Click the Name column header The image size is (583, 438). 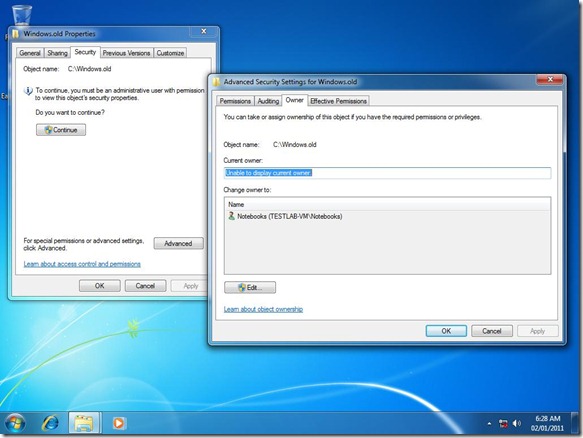click(387, 204)
